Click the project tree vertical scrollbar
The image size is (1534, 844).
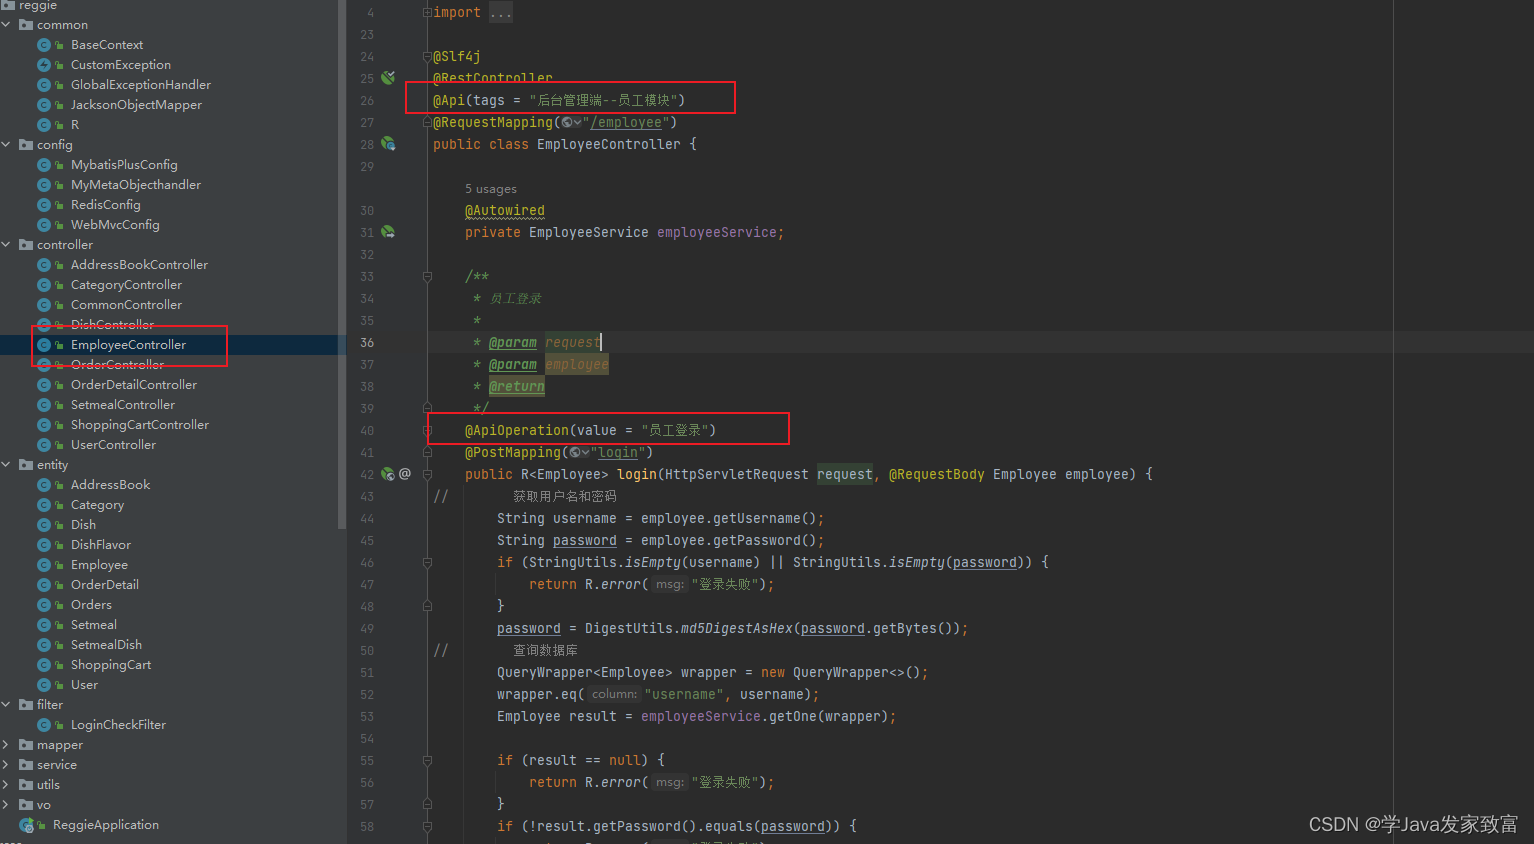[343, 264]
